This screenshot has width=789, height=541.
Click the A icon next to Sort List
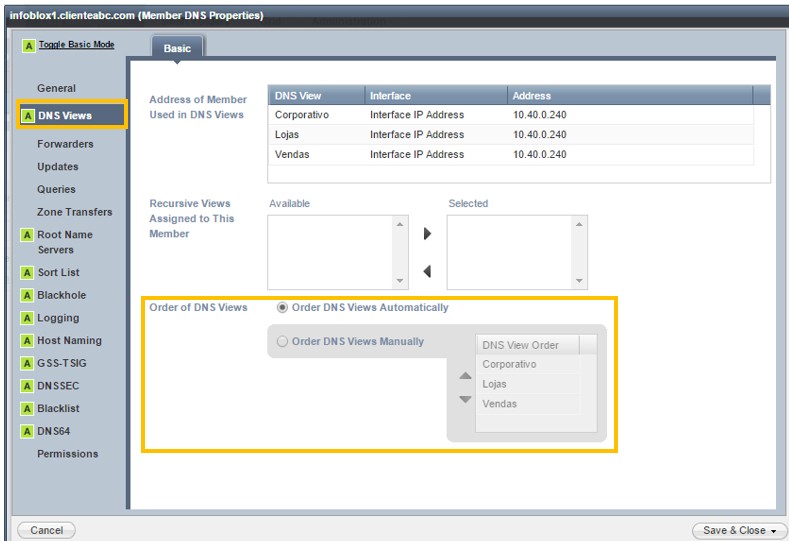point(27,272)
